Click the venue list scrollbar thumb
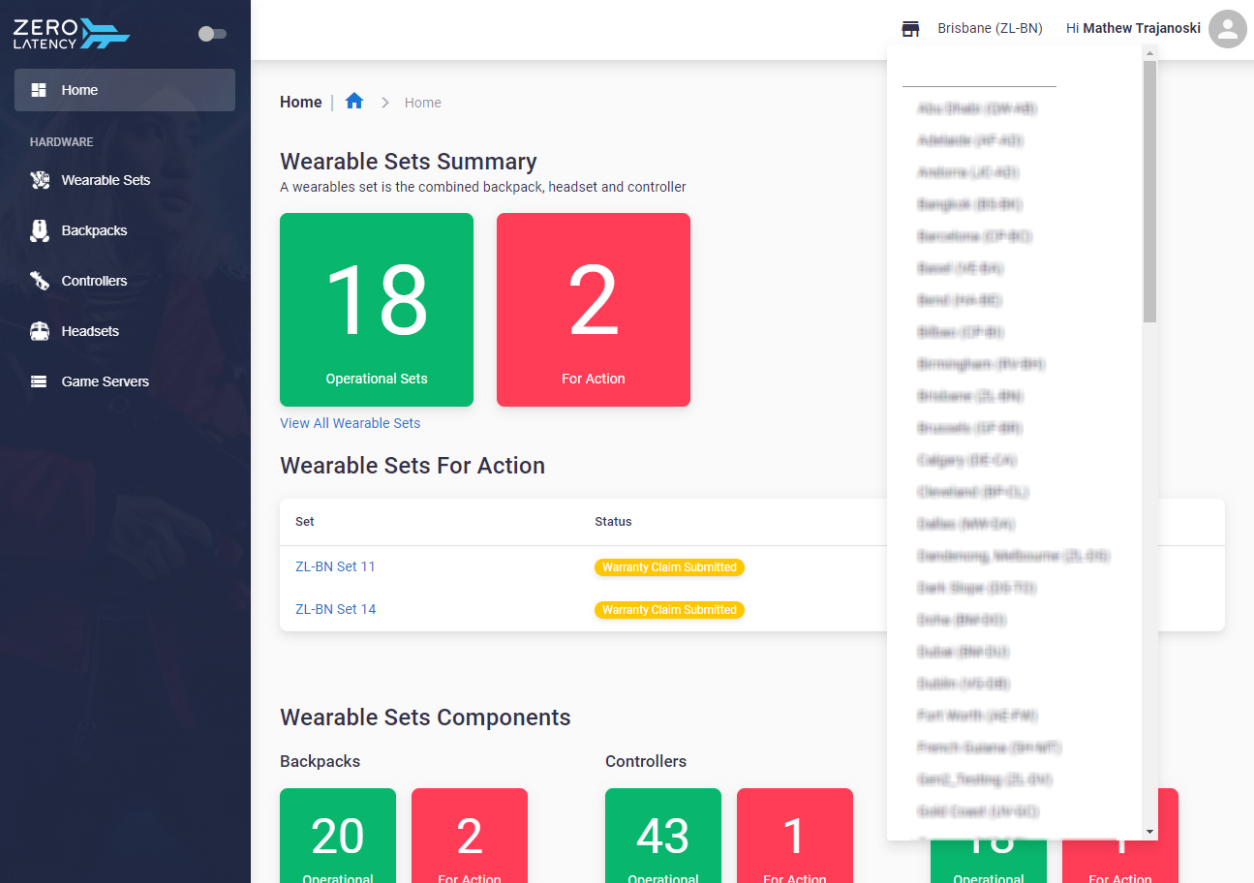 point(1150,191)
